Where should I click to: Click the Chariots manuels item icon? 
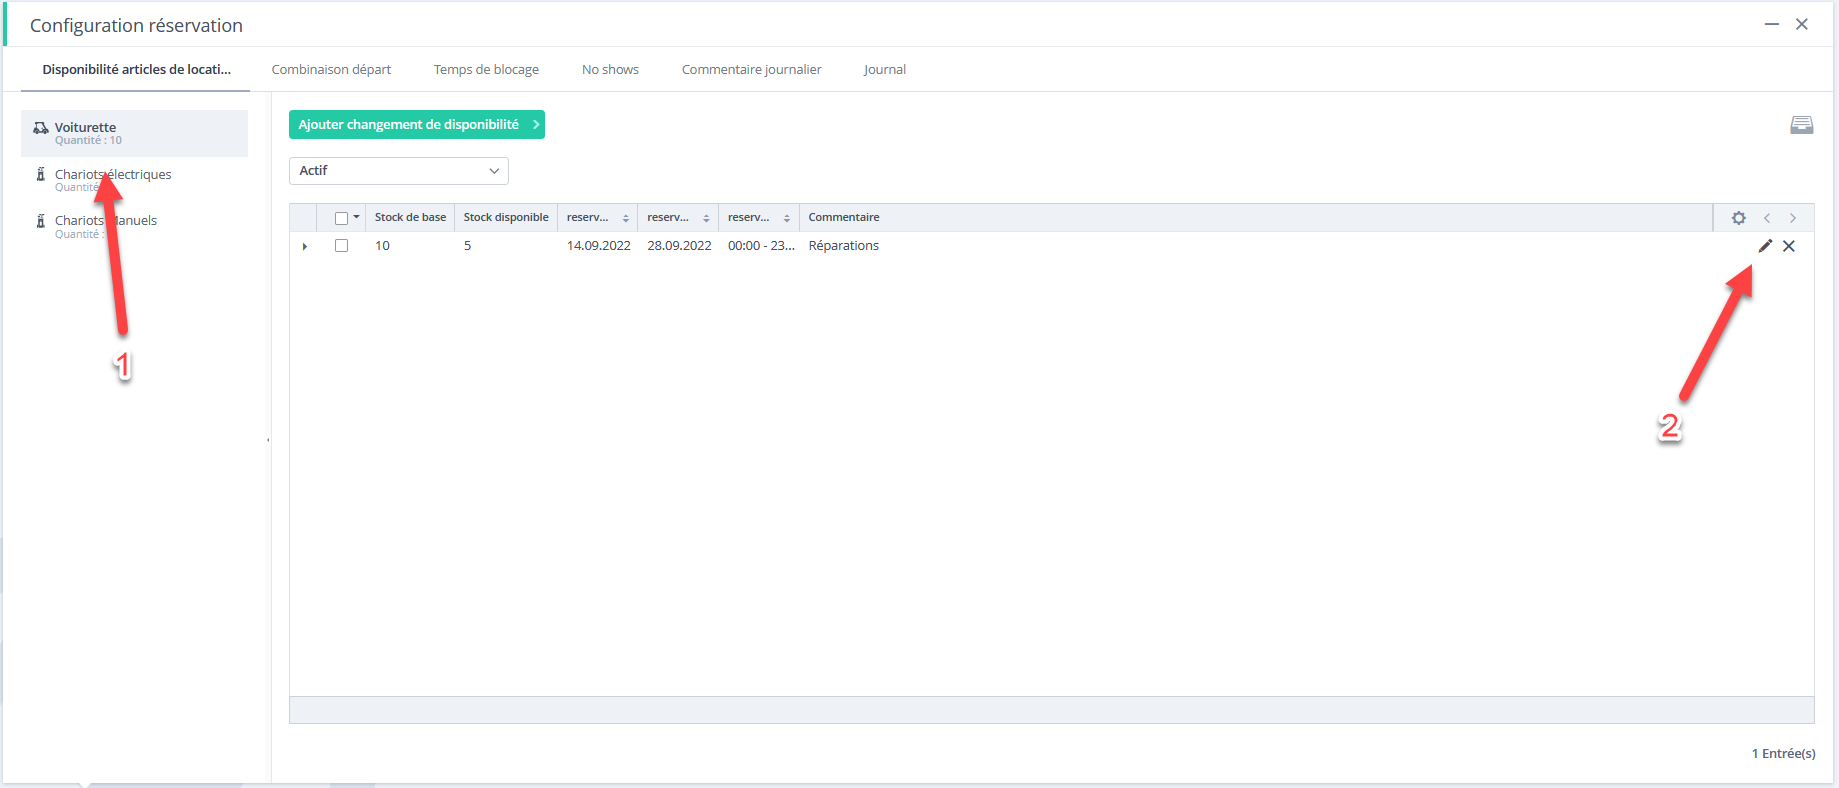(x=41, y=221)
